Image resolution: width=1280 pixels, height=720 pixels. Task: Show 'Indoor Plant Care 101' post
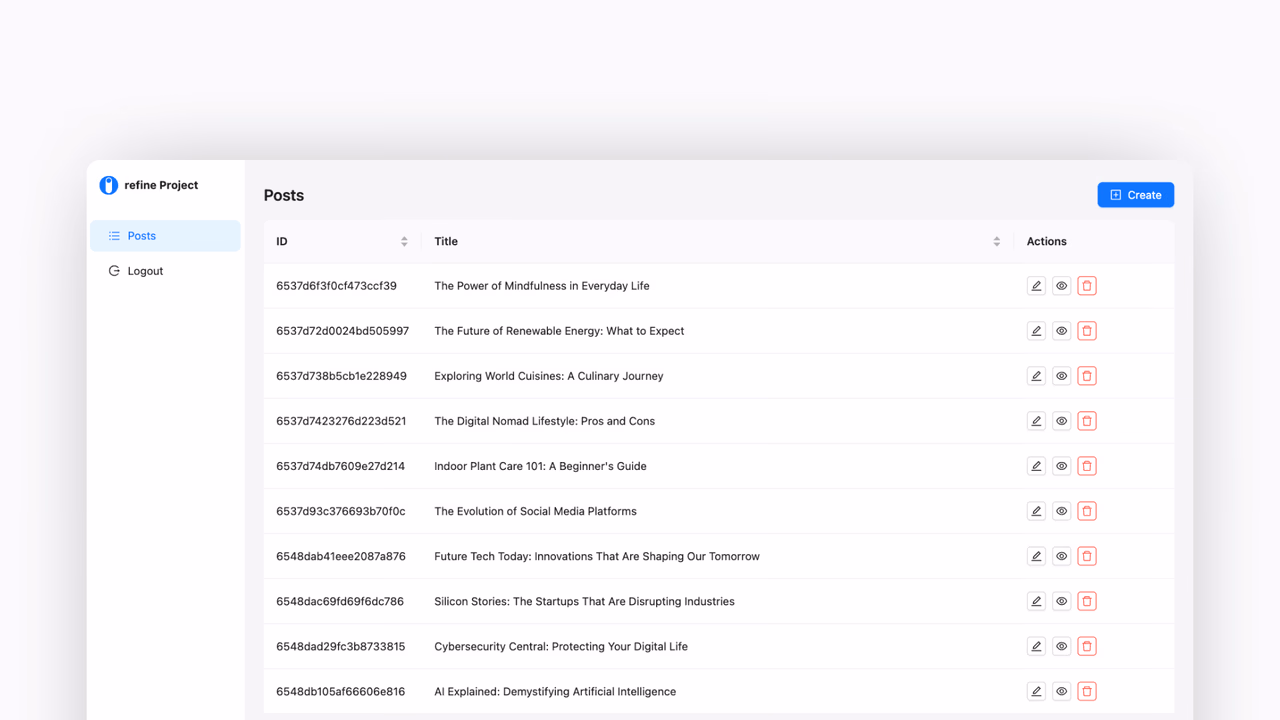pyautogui.click(x=1062, y=466)
